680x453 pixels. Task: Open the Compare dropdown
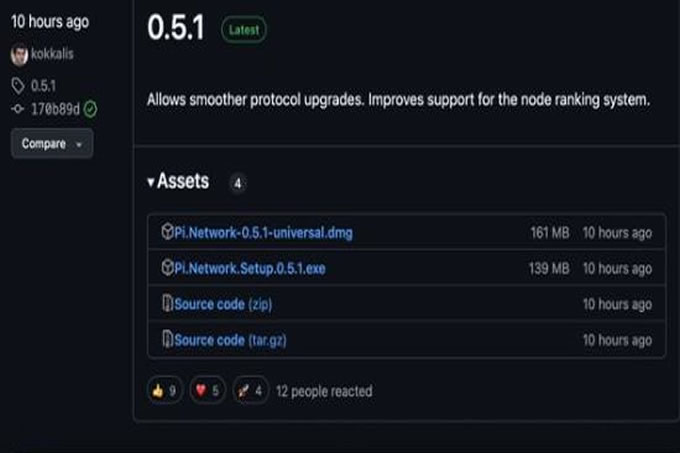52,143
